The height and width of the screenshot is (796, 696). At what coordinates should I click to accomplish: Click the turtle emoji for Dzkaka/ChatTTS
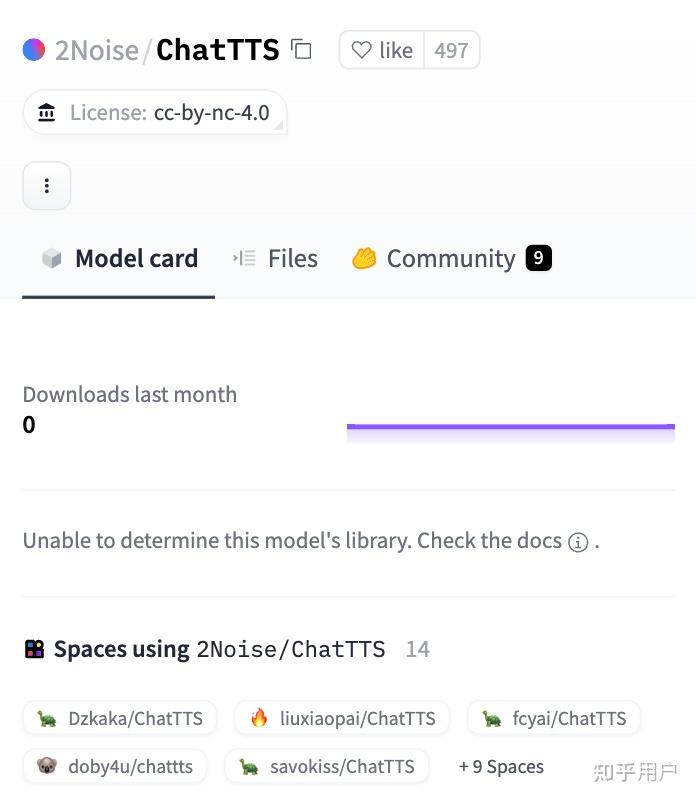47,718
